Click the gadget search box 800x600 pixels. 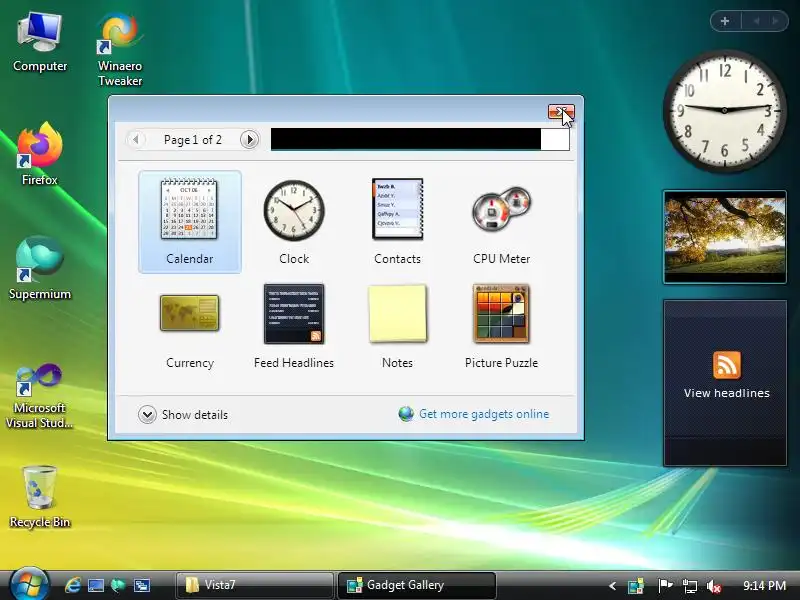tap(420, 139)
